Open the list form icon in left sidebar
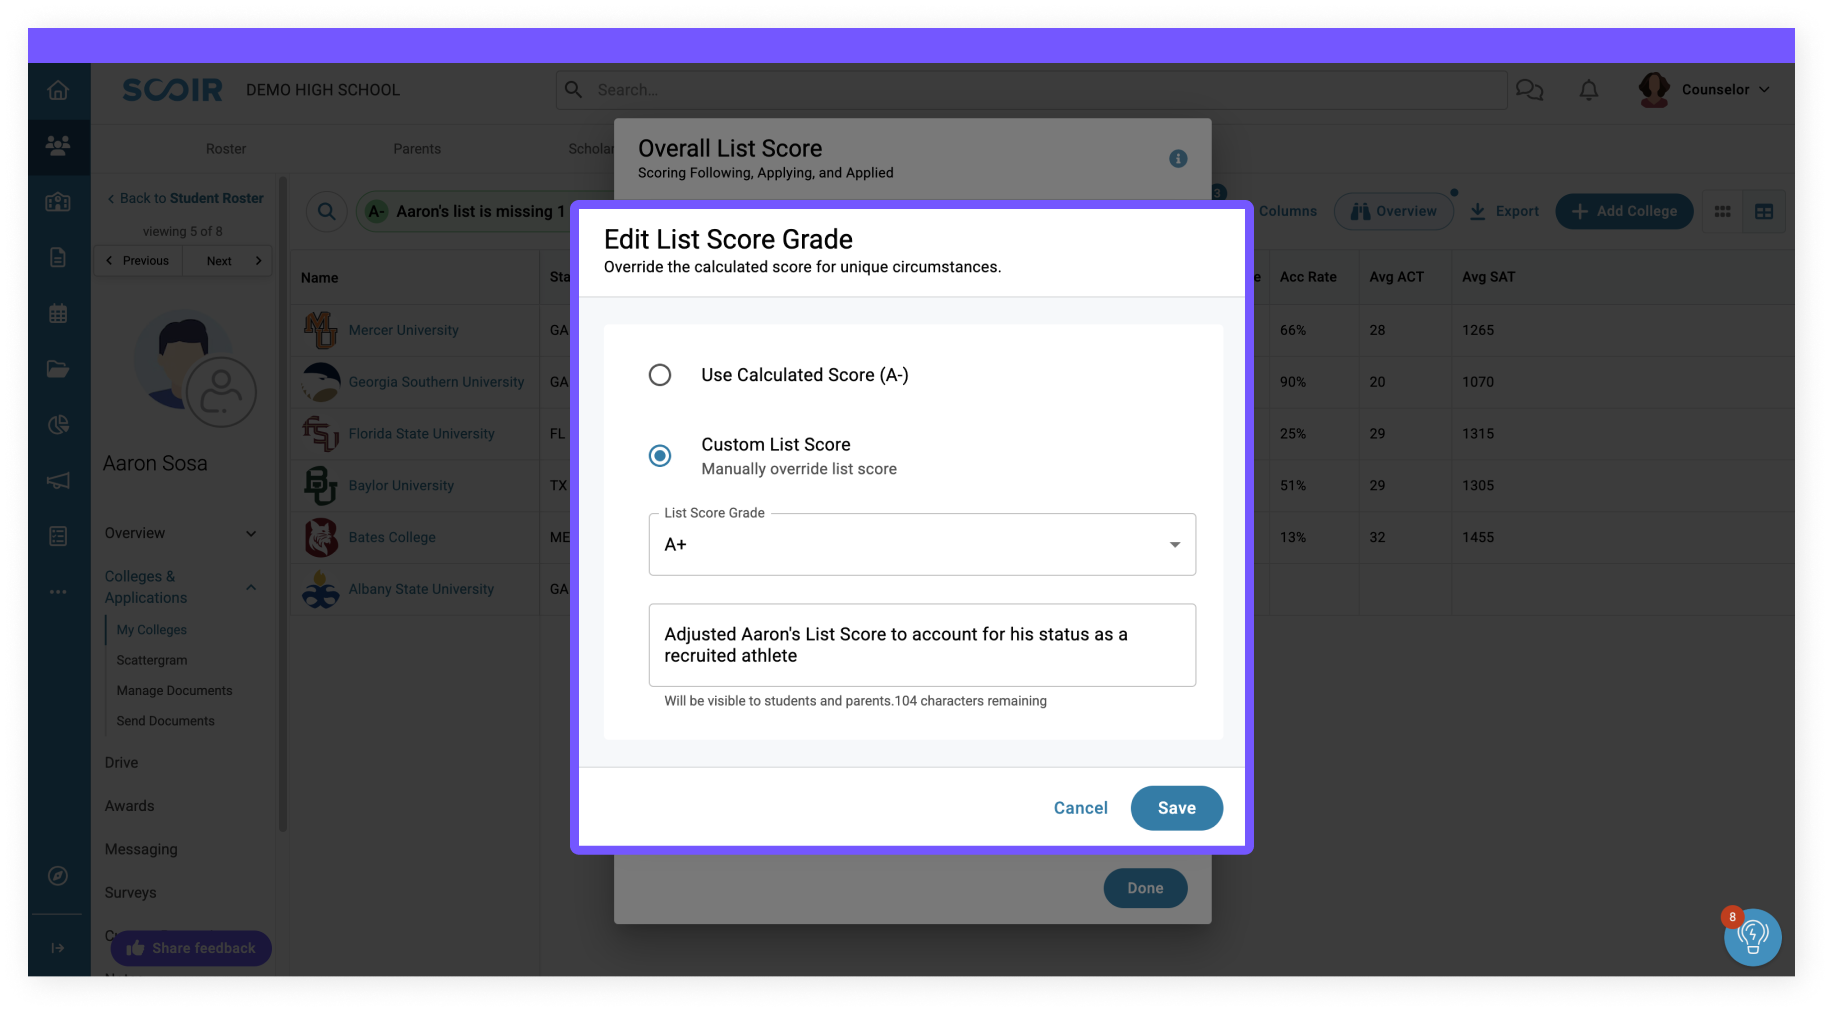 point(58,537)
